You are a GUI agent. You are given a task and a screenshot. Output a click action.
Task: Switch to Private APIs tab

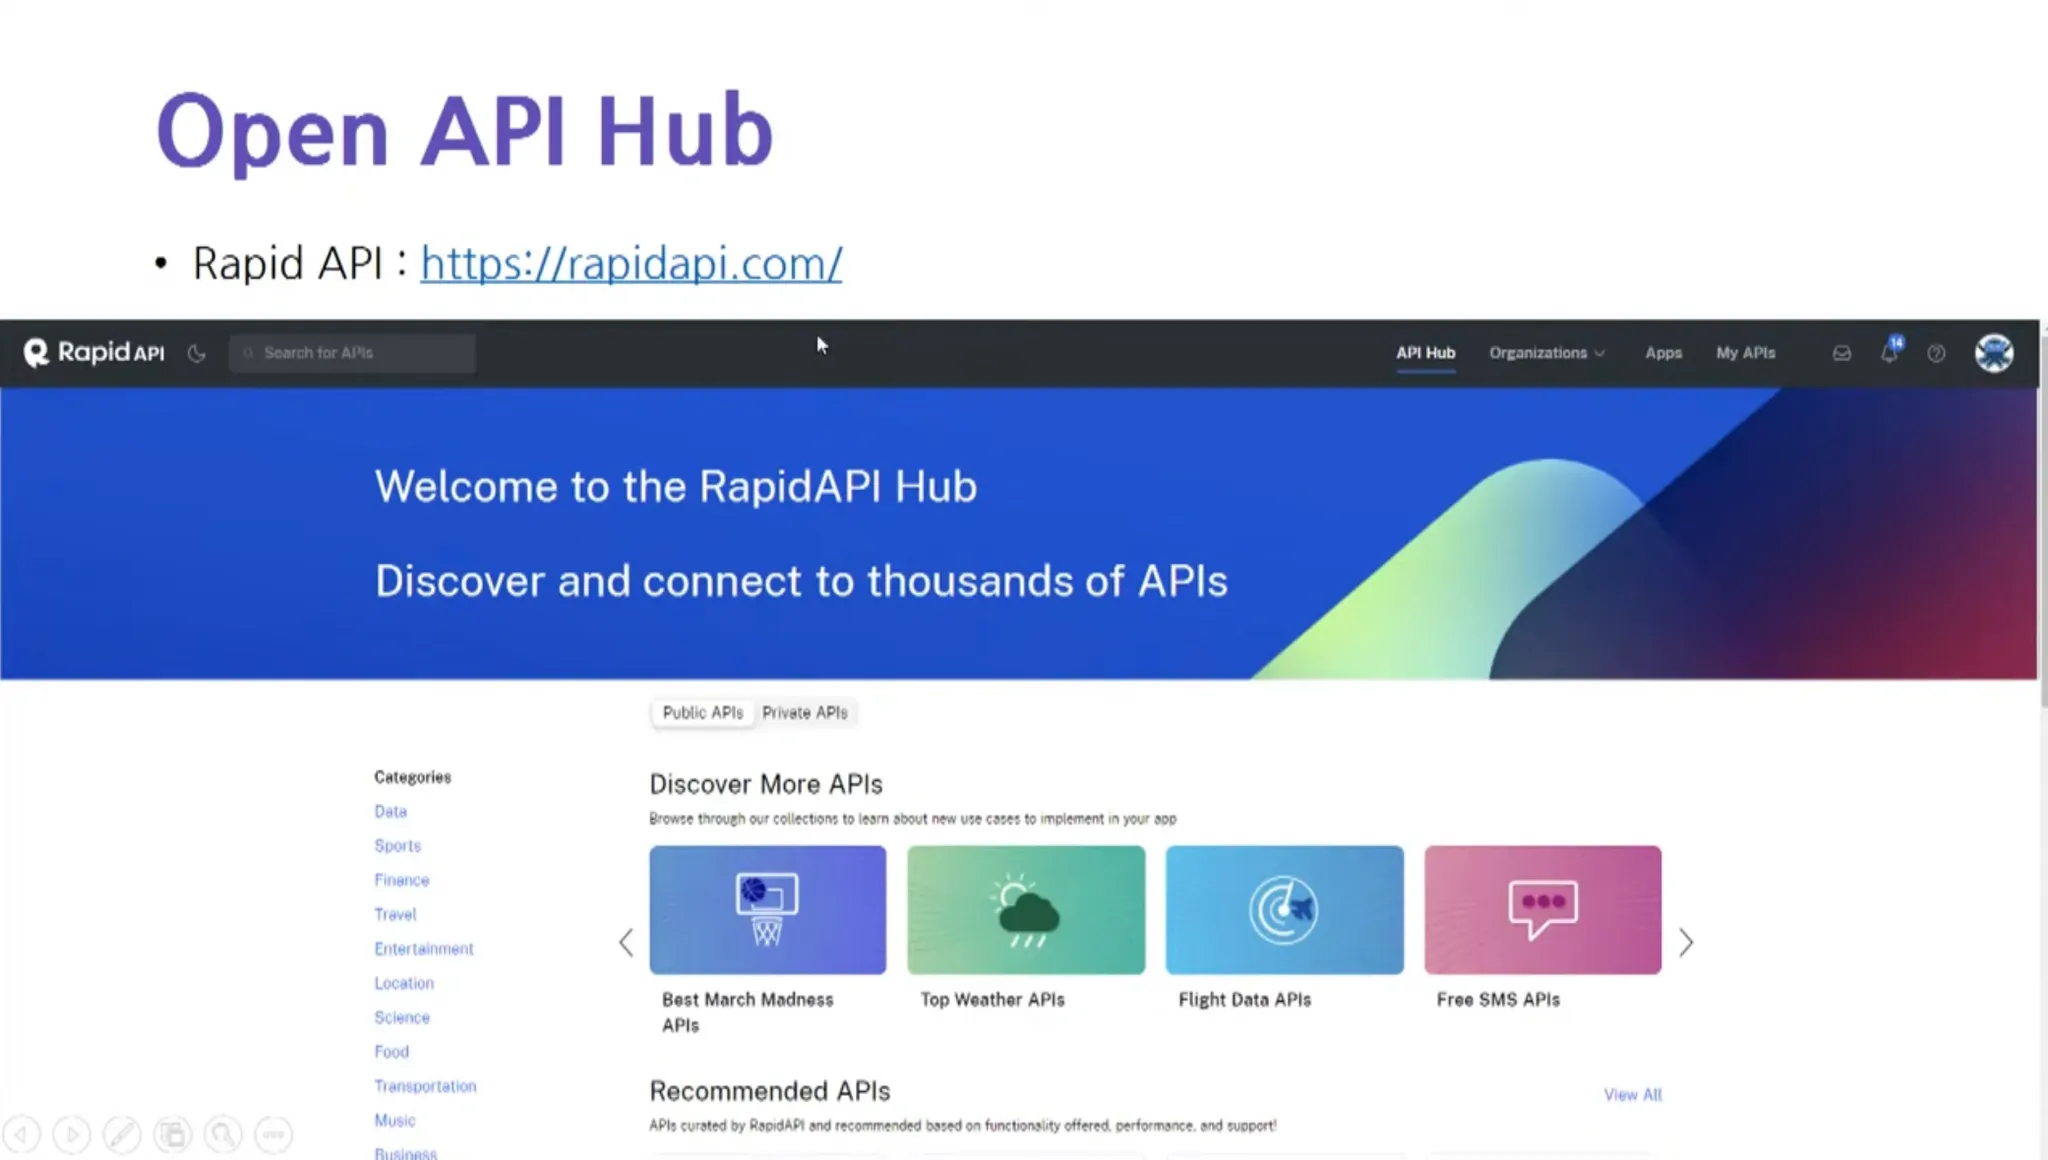coord(804,713)
